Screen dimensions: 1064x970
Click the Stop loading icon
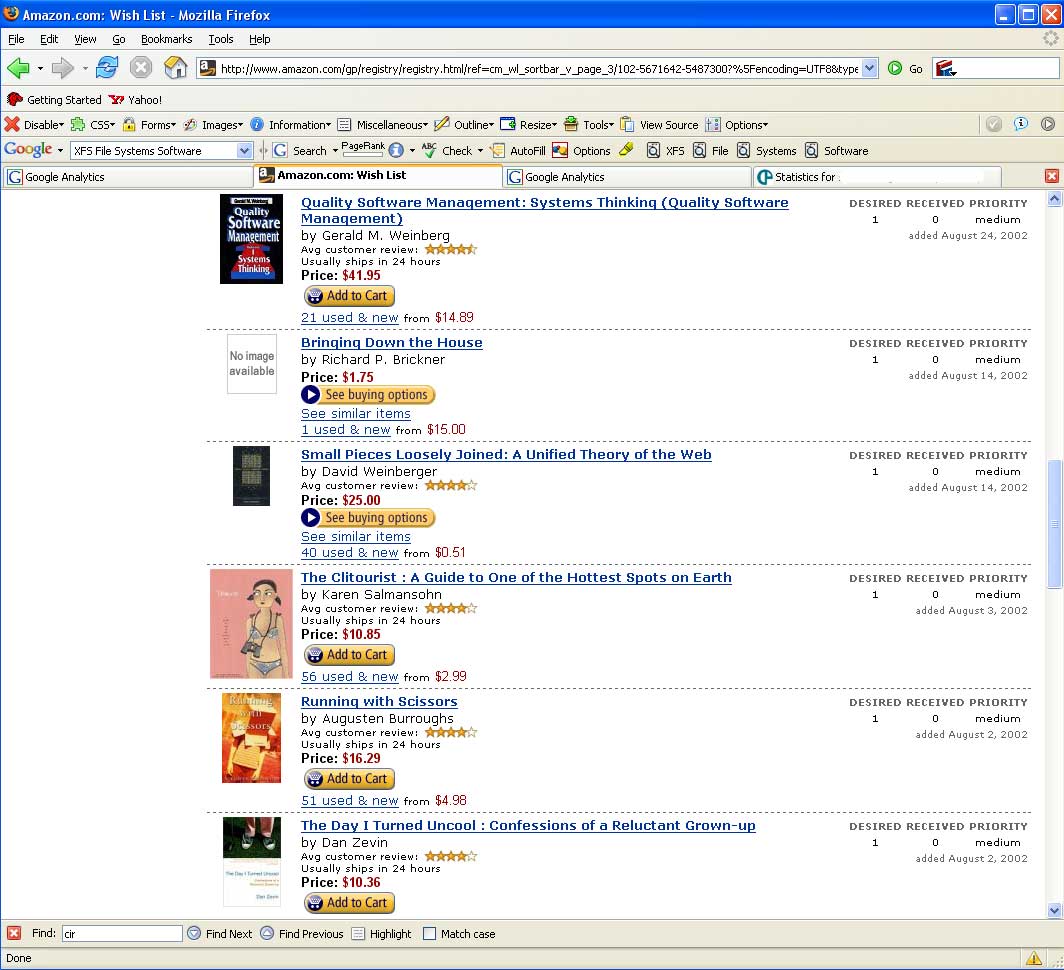(x=140, y=68)
